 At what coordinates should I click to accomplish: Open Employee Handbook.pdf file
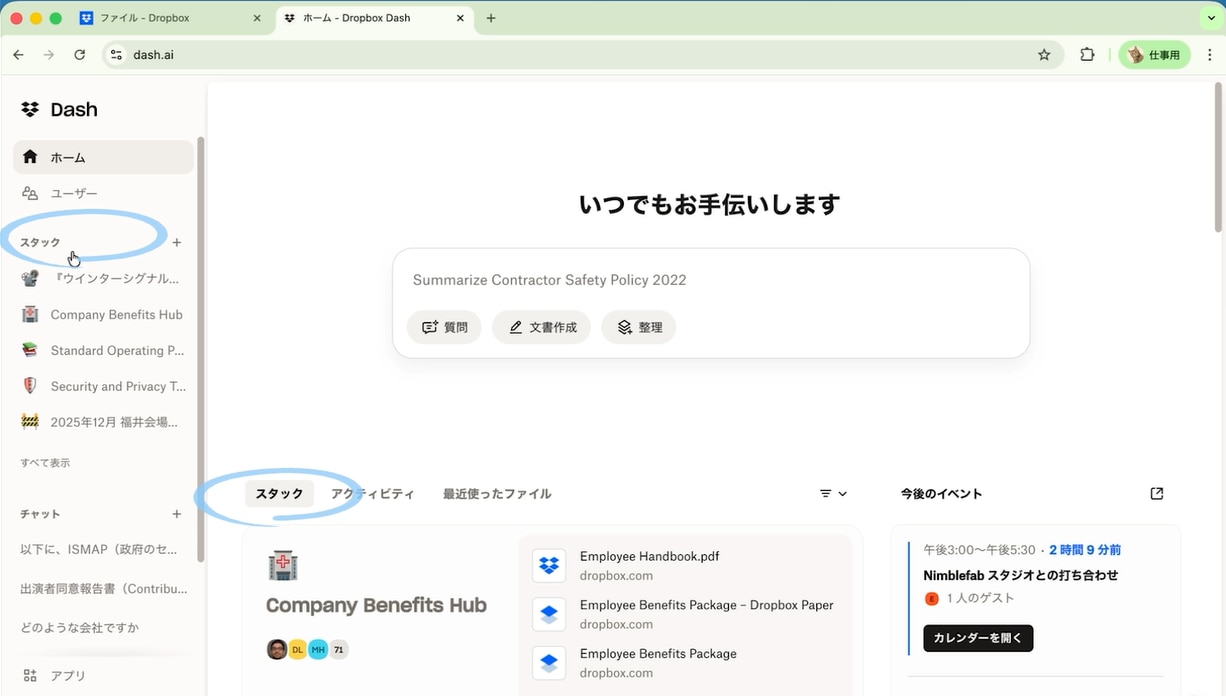(649, 557)
